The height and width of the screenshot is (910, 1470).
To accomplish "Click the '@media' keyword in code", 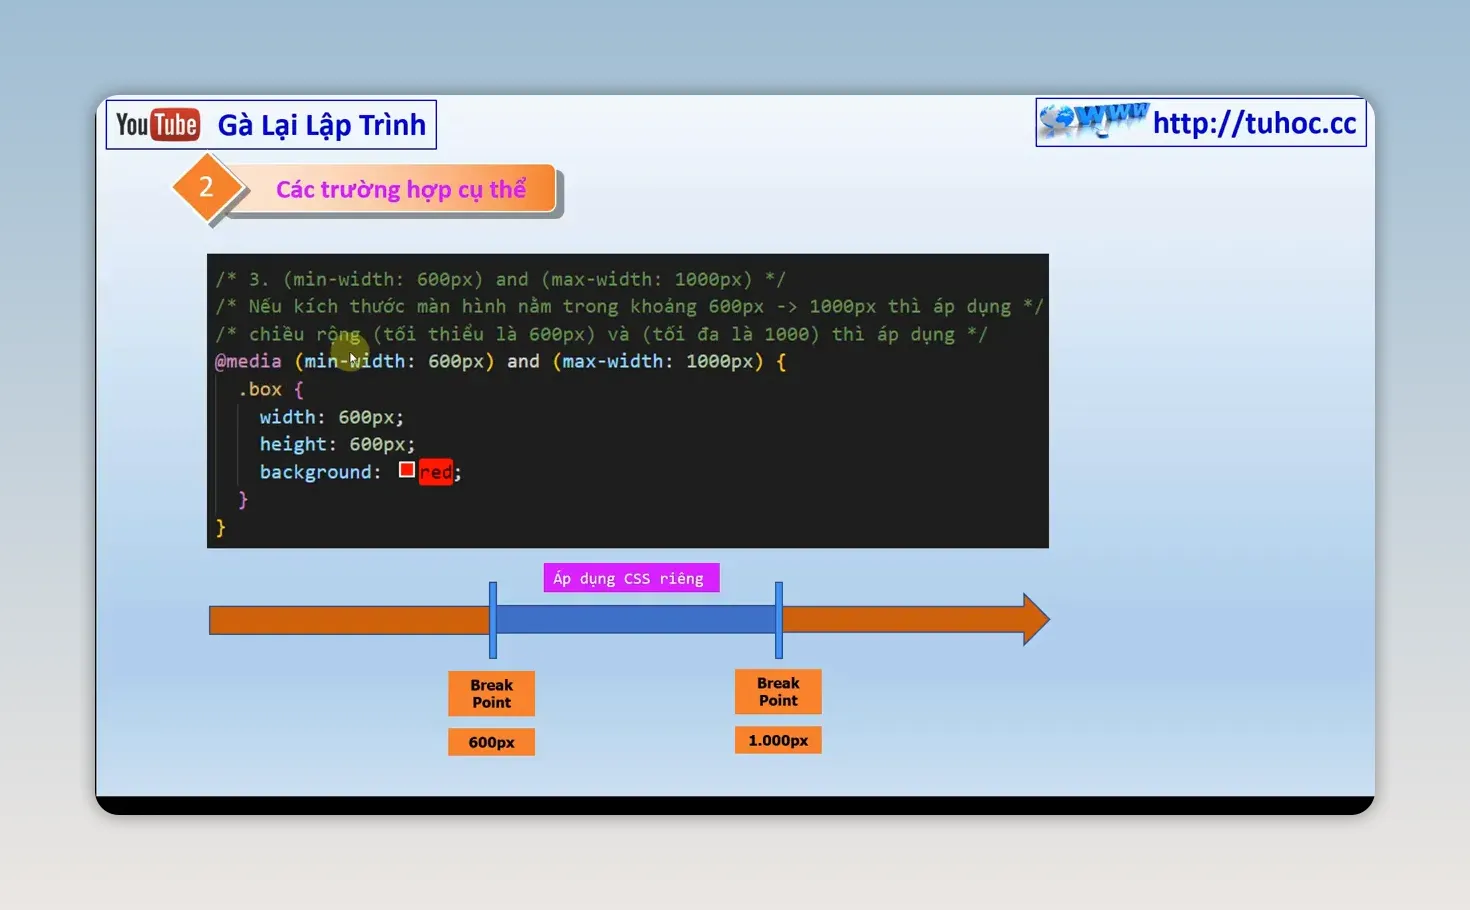I will click(248, 361).
